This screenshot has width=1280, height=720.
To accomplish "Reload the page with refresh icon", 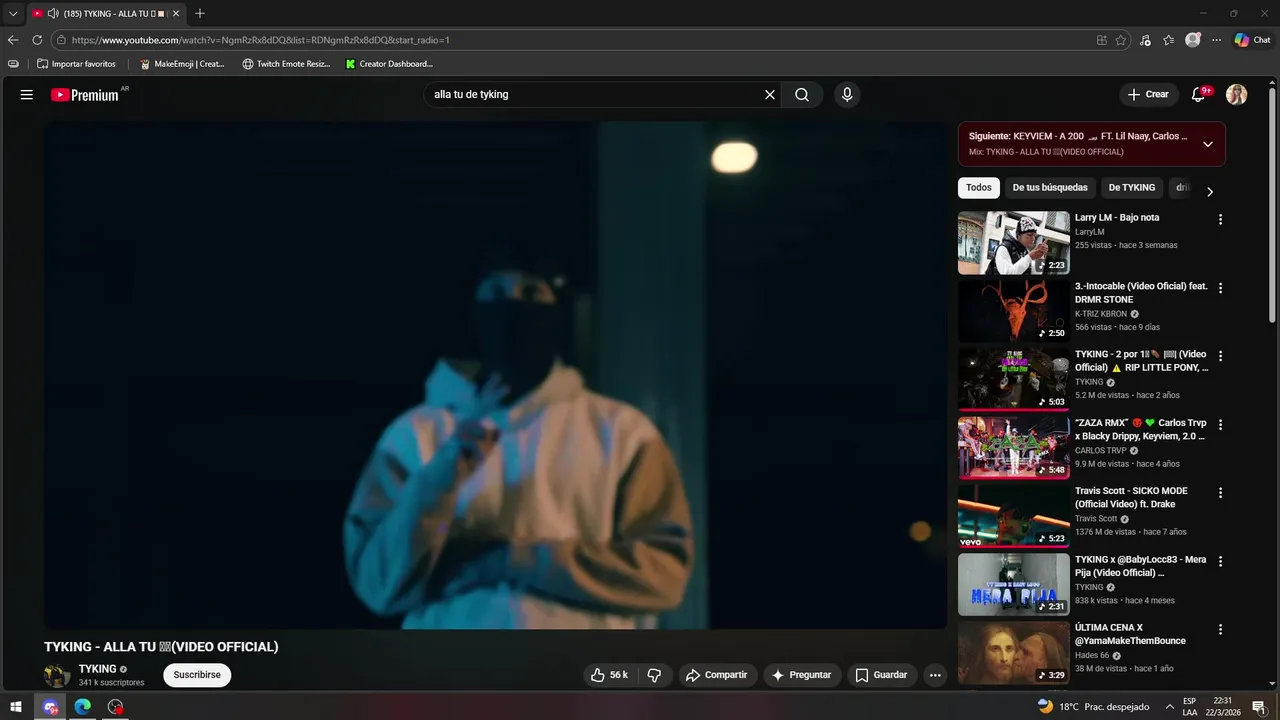I will (37, 40).
